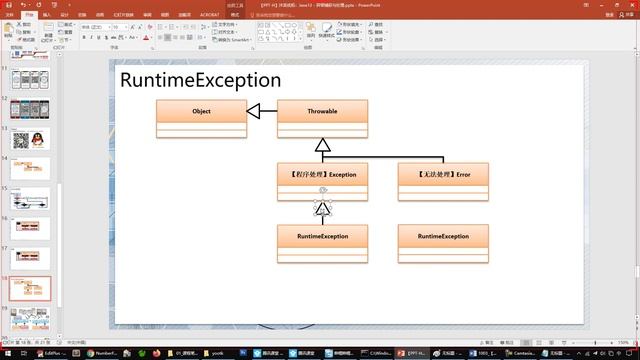Open the font size combo box
The height and width of the screenshot is (360, 640).
pyautogui.click(x=120, y=27)
